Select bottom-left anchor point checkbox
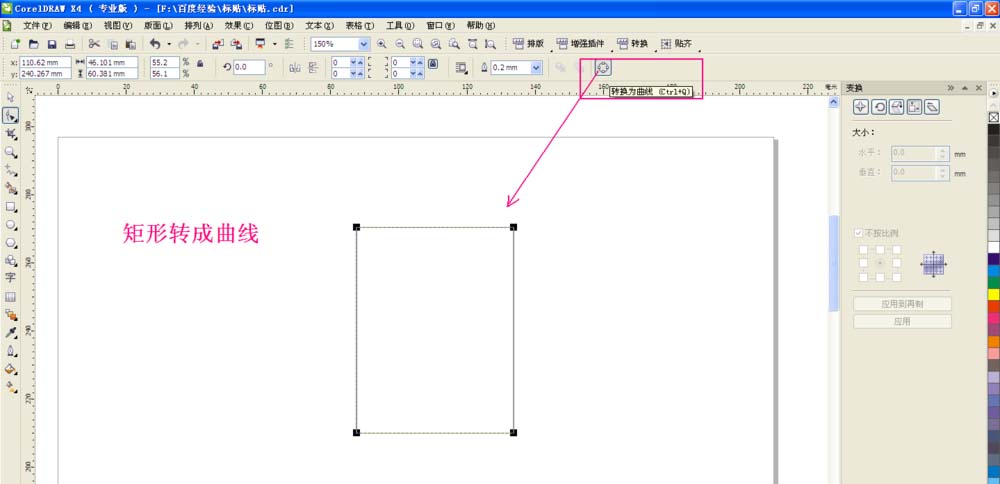The height and width of the screenshot is (484, 1000). [x=864, y=277]
